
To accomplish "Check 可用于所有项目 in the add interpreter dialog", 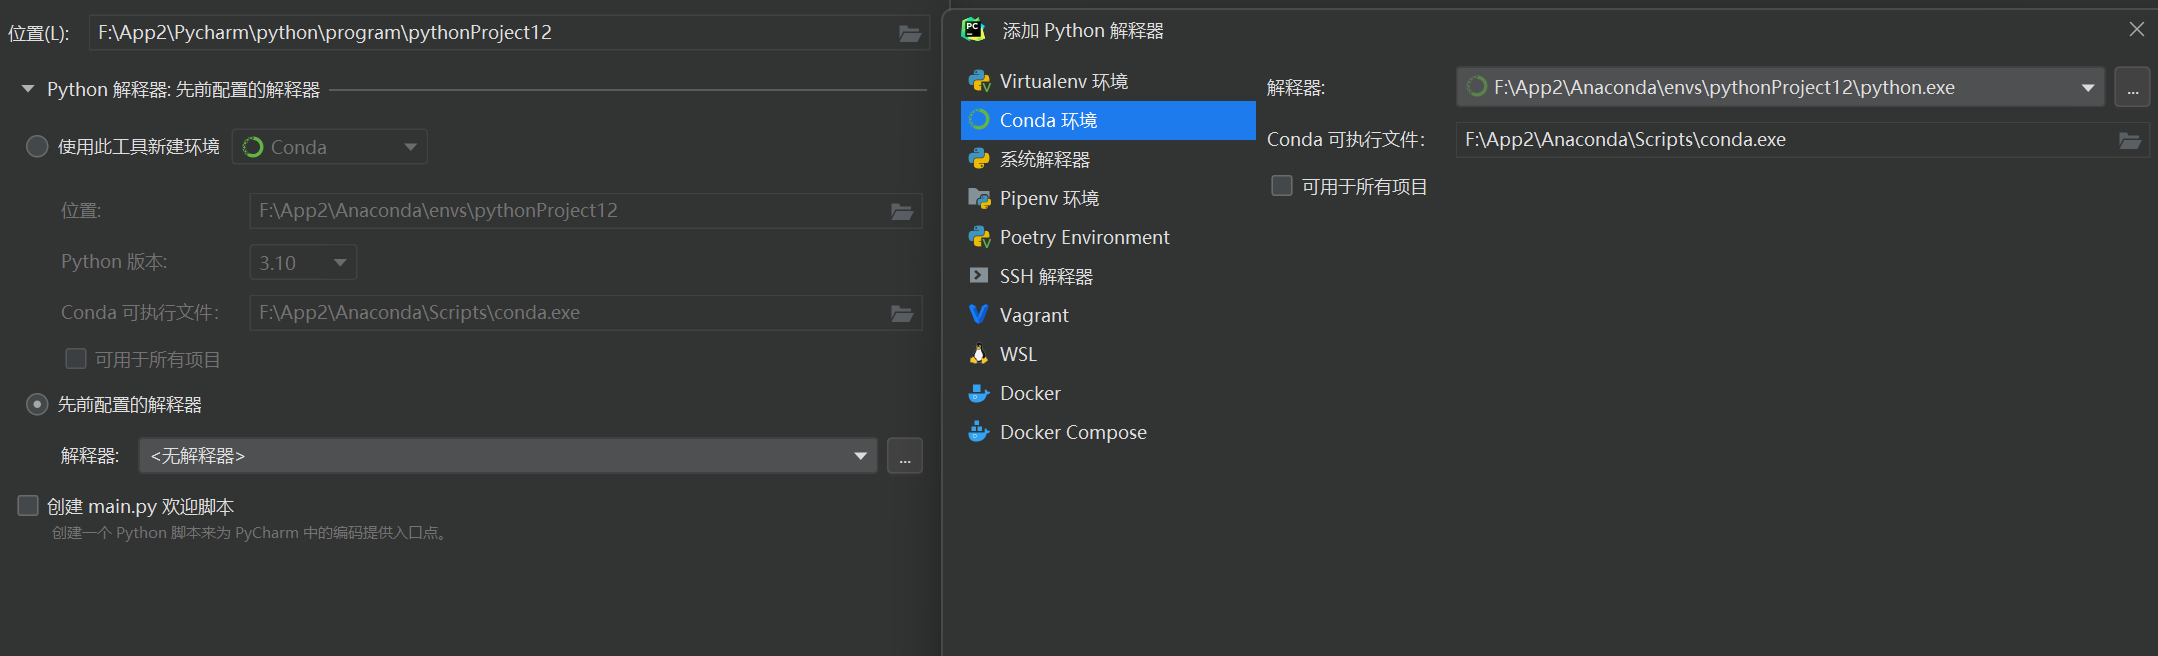I will [x=1281, y=186].
